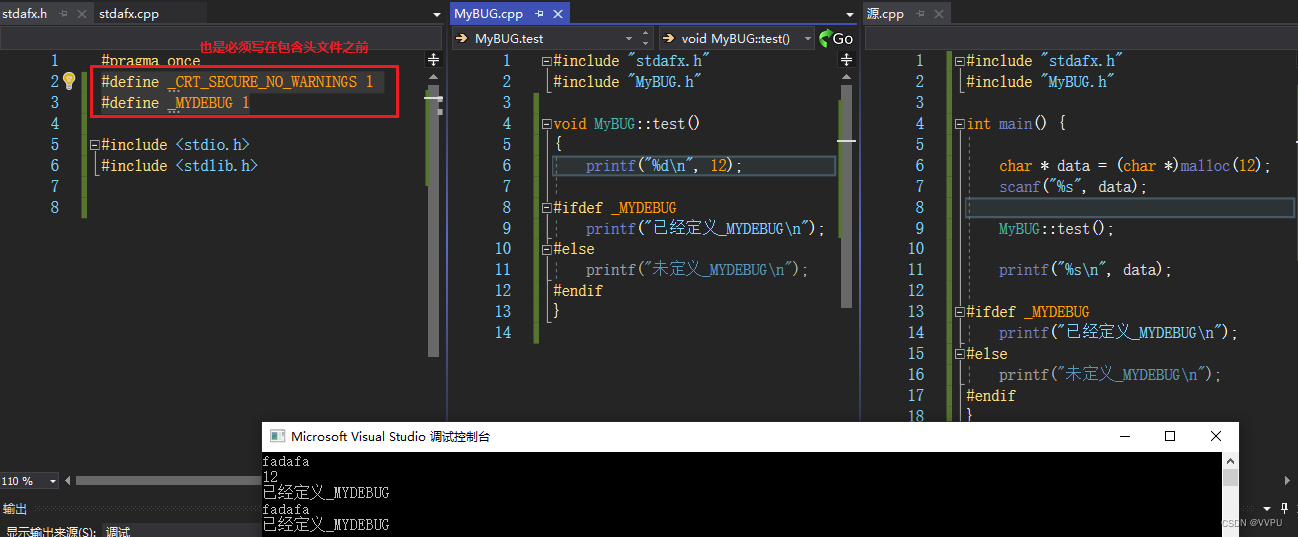Click the printf("%s\n", data); line in 源.cpp
Screen dimensions: 1298x537
(x=1085, y=271)
